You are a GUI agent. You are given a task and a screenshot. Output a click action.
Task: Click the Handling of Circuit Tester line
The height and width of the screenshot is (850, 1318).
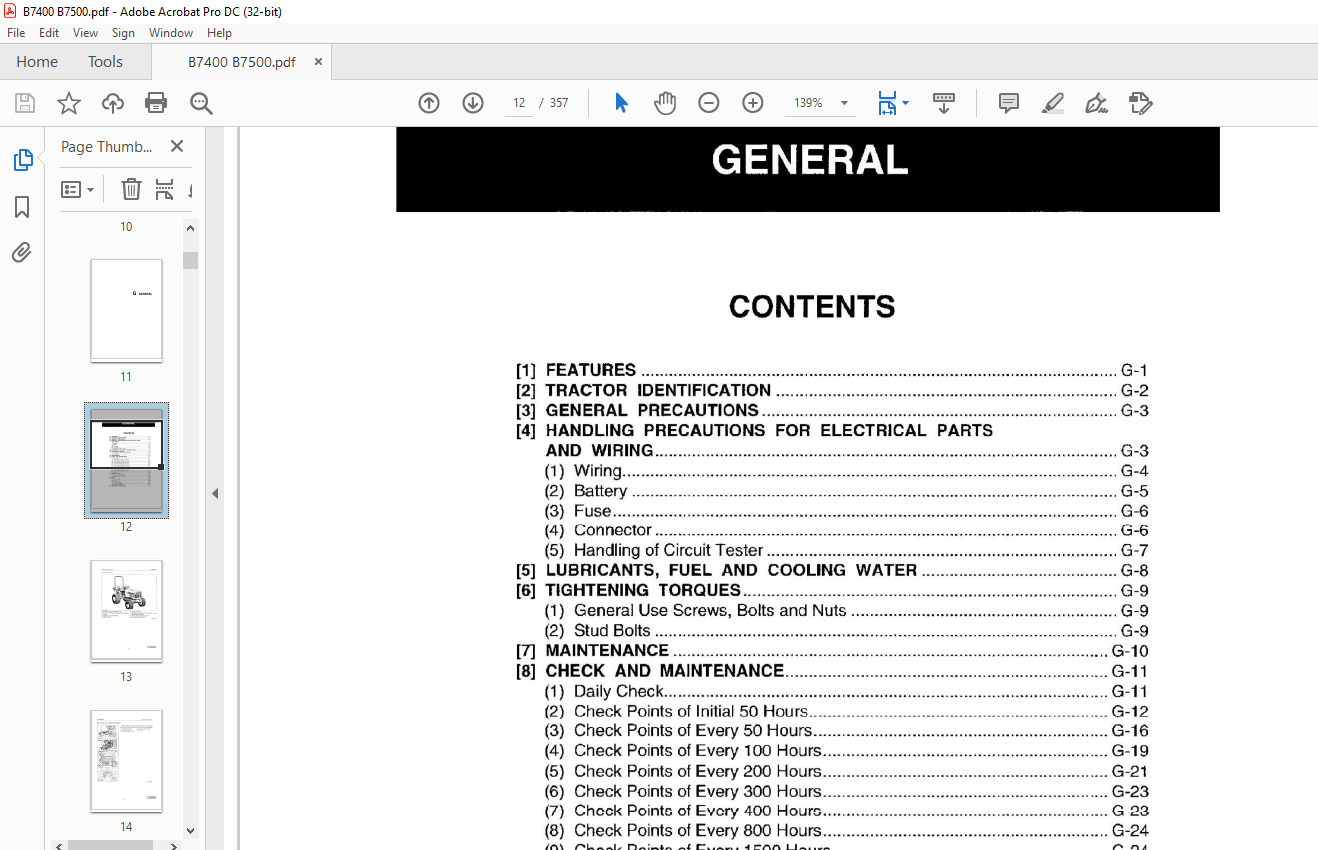pos(846,550)
